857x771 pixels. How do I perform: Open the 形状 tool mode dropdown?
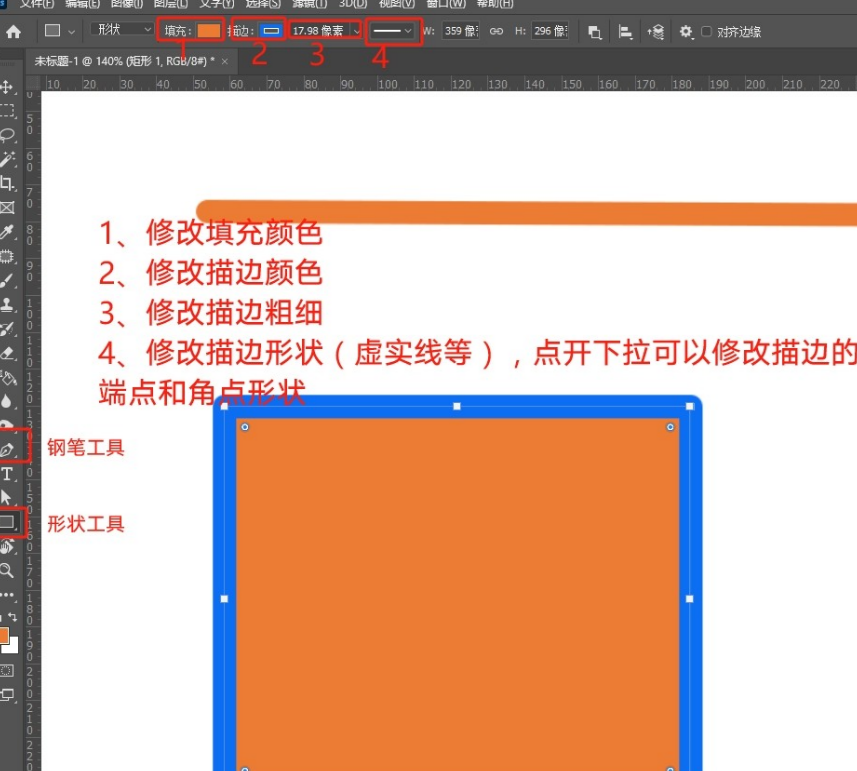tap(122, 30)
